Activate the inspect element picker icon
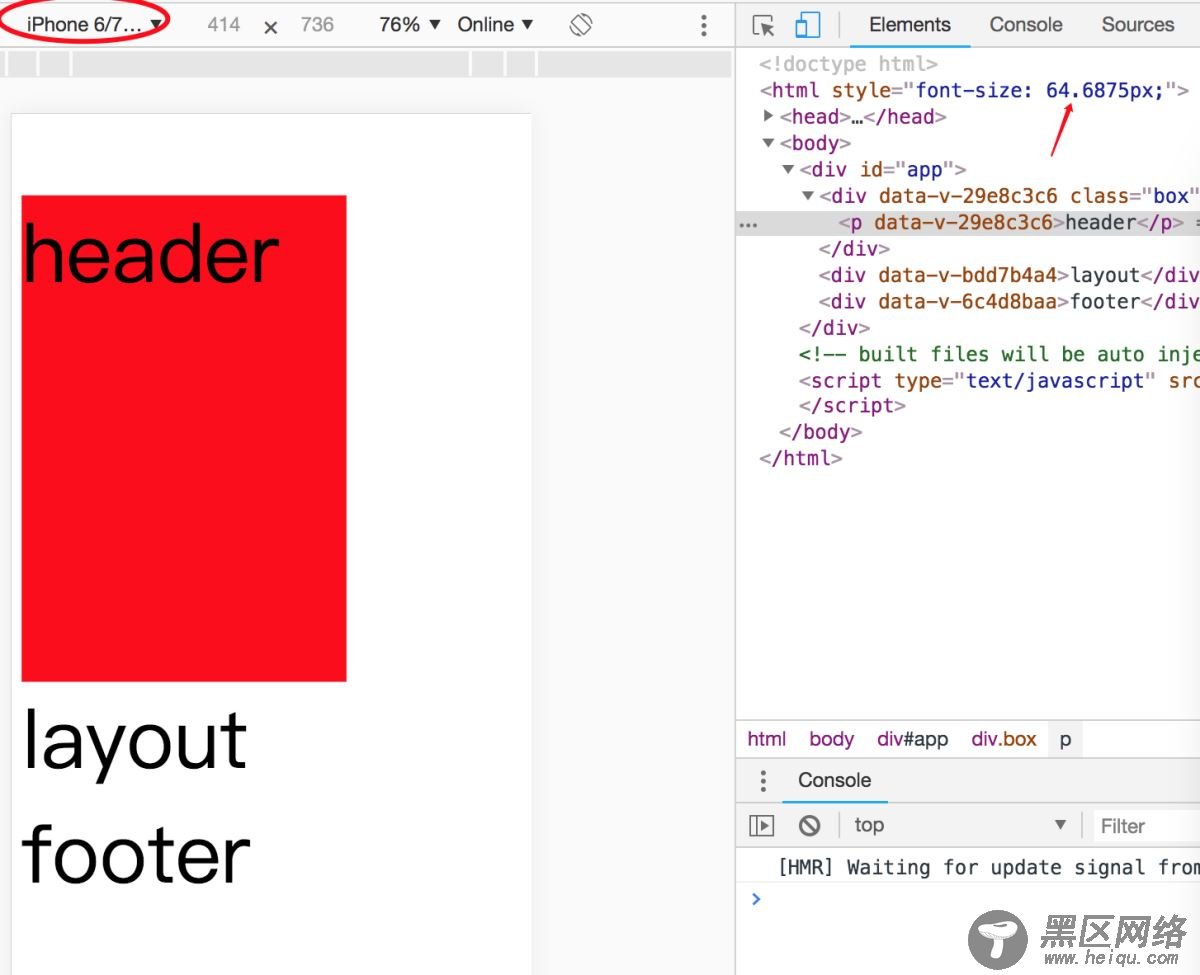 pyautogui.click(x=764, y=25)
